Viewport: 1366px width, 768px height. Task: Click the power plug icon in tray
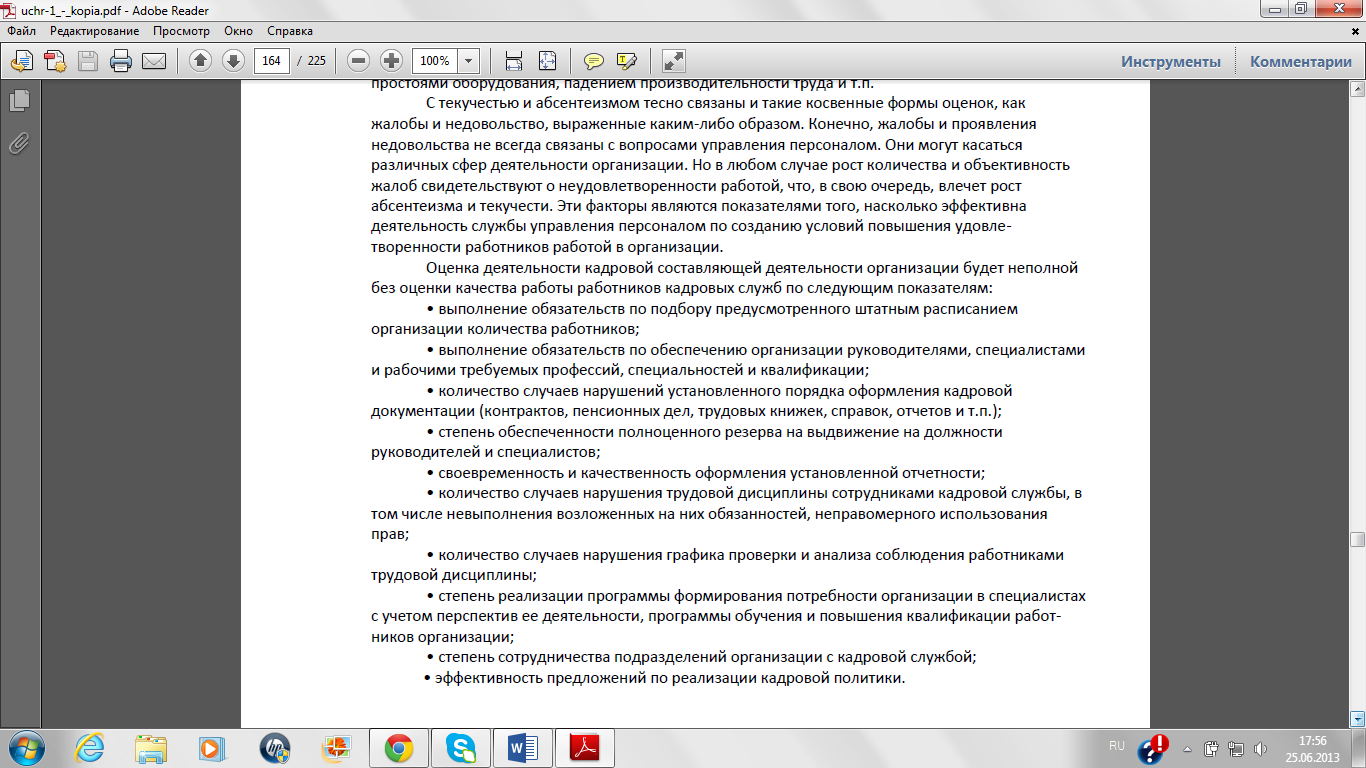pos(1211,748)
